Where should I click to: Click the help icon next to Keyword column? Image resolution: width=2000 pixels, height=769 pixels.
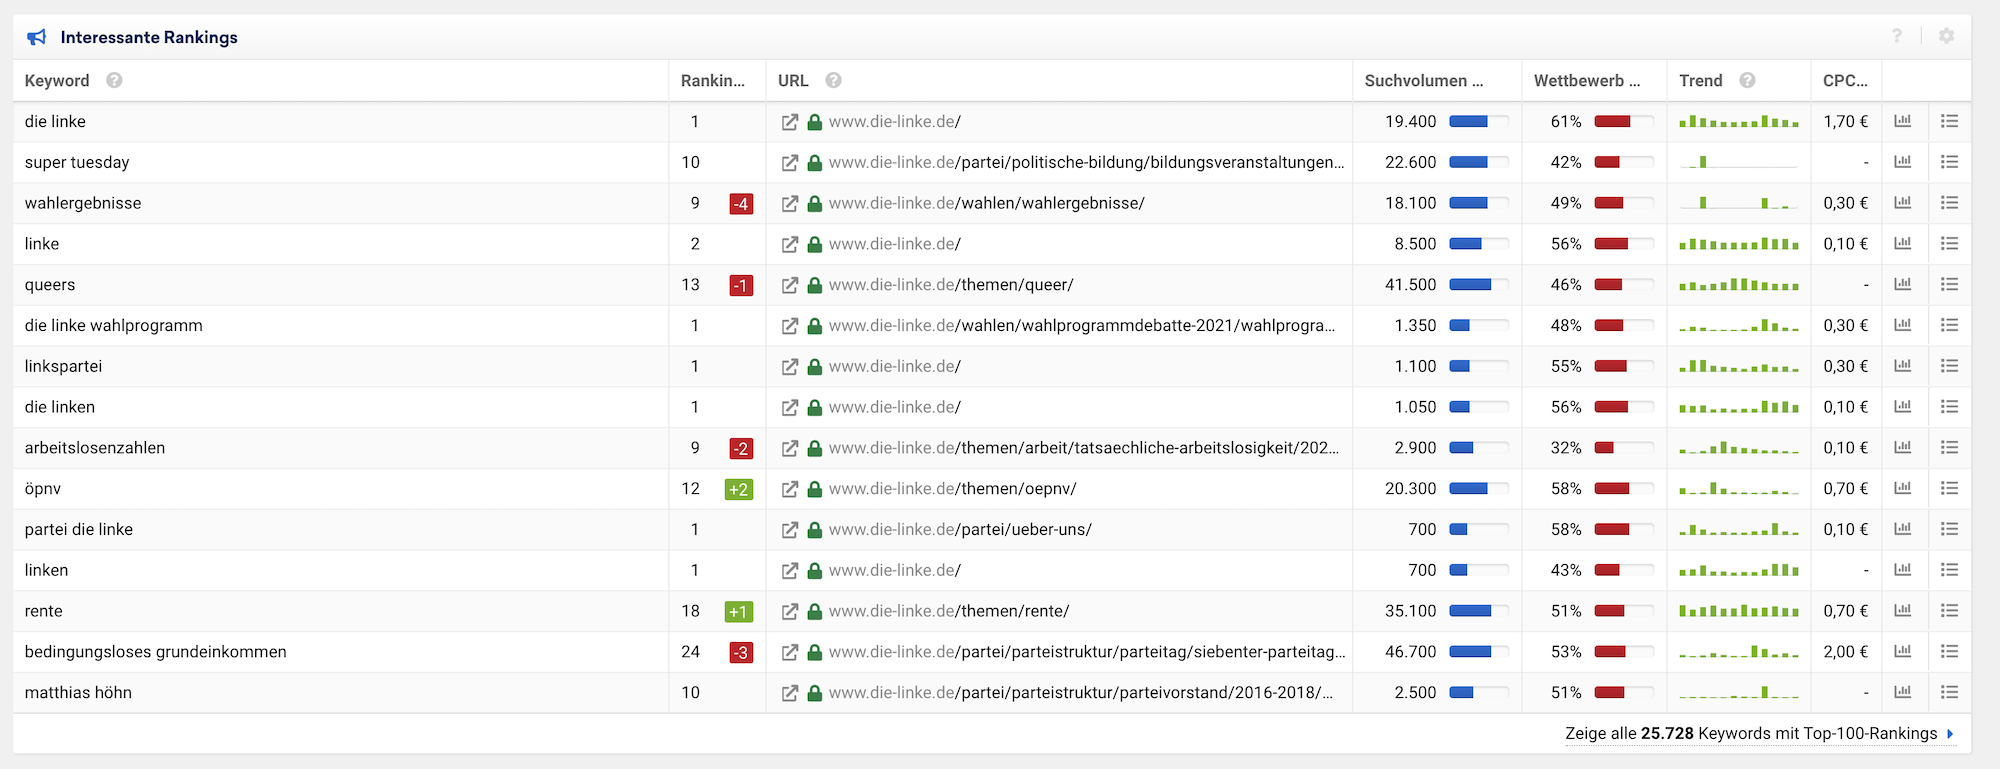114,80
